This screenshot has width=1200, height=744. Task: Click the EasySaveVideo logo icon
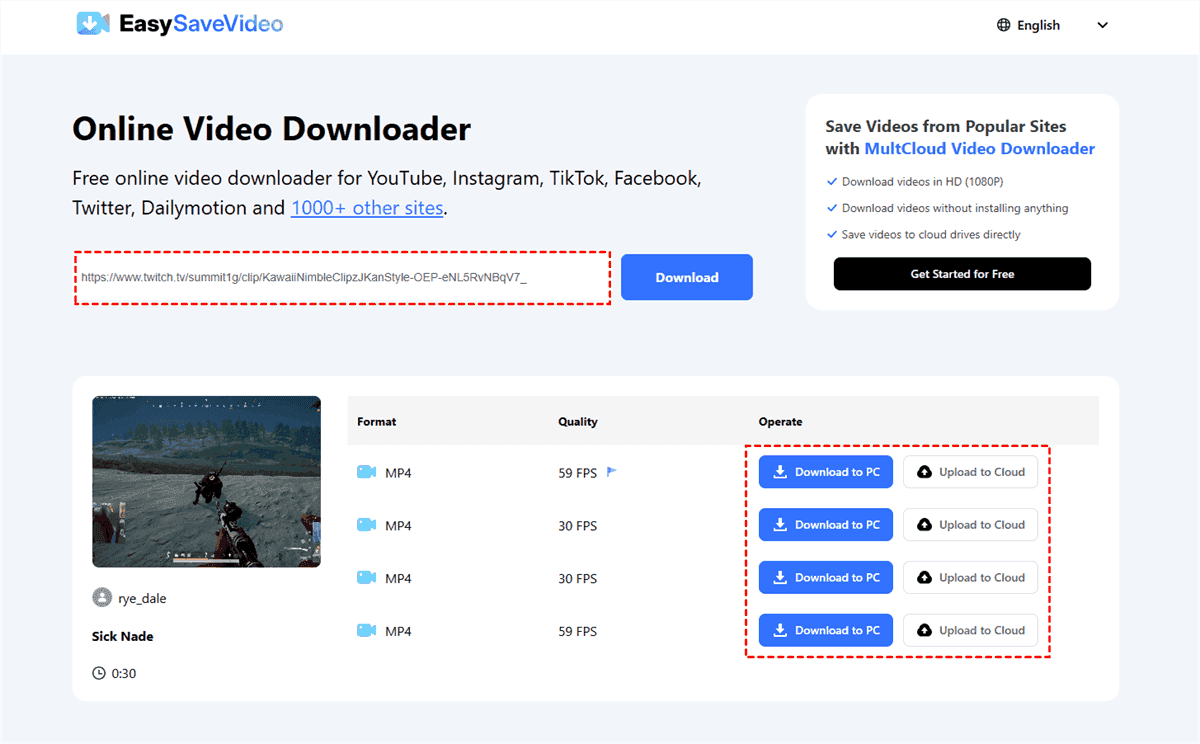tap(94, 24)
